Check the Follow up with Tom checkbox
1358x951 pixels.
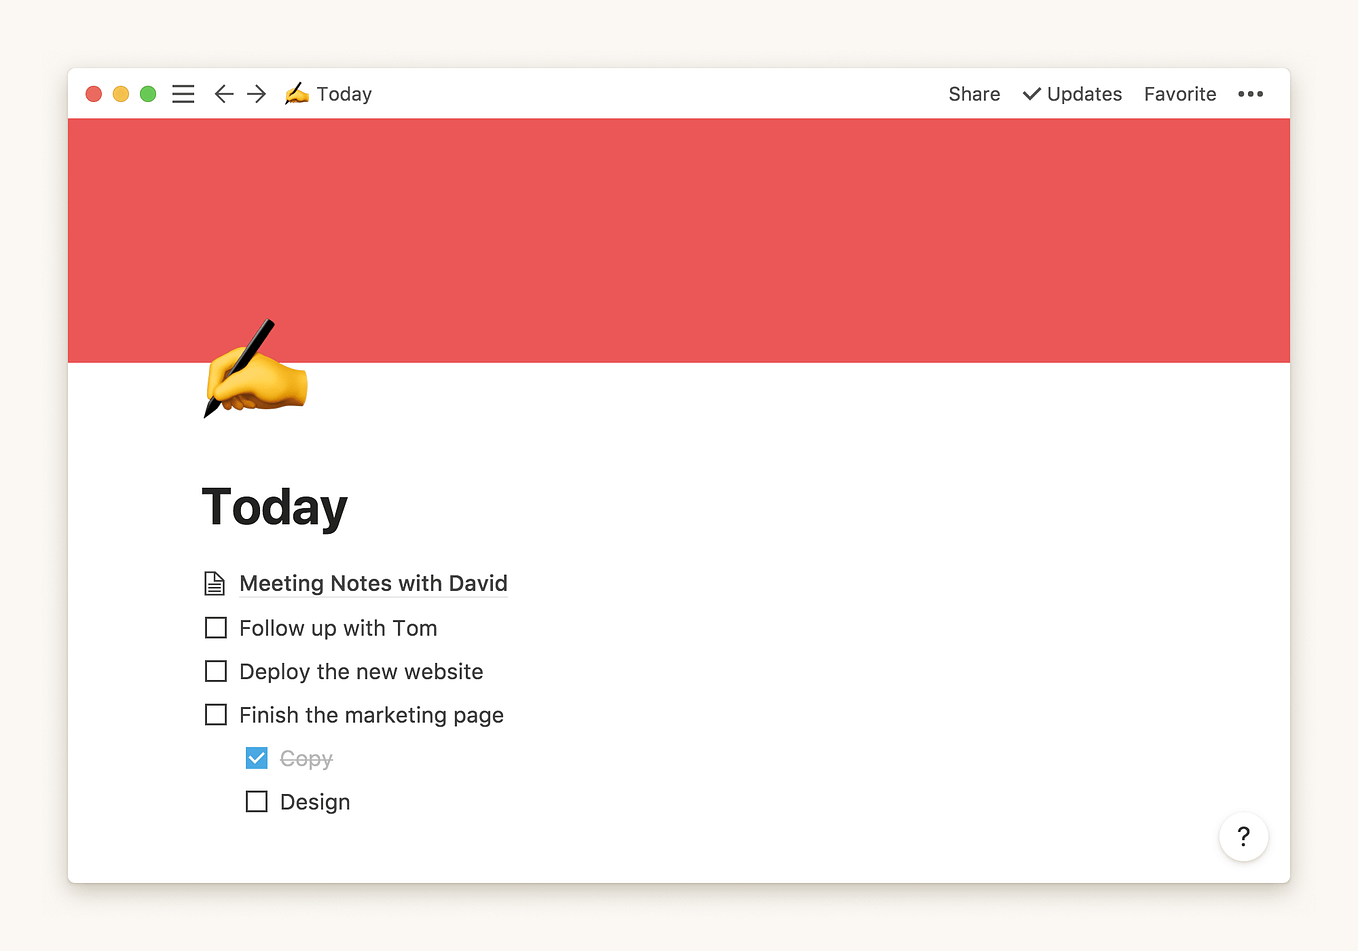tap(216, 628)
